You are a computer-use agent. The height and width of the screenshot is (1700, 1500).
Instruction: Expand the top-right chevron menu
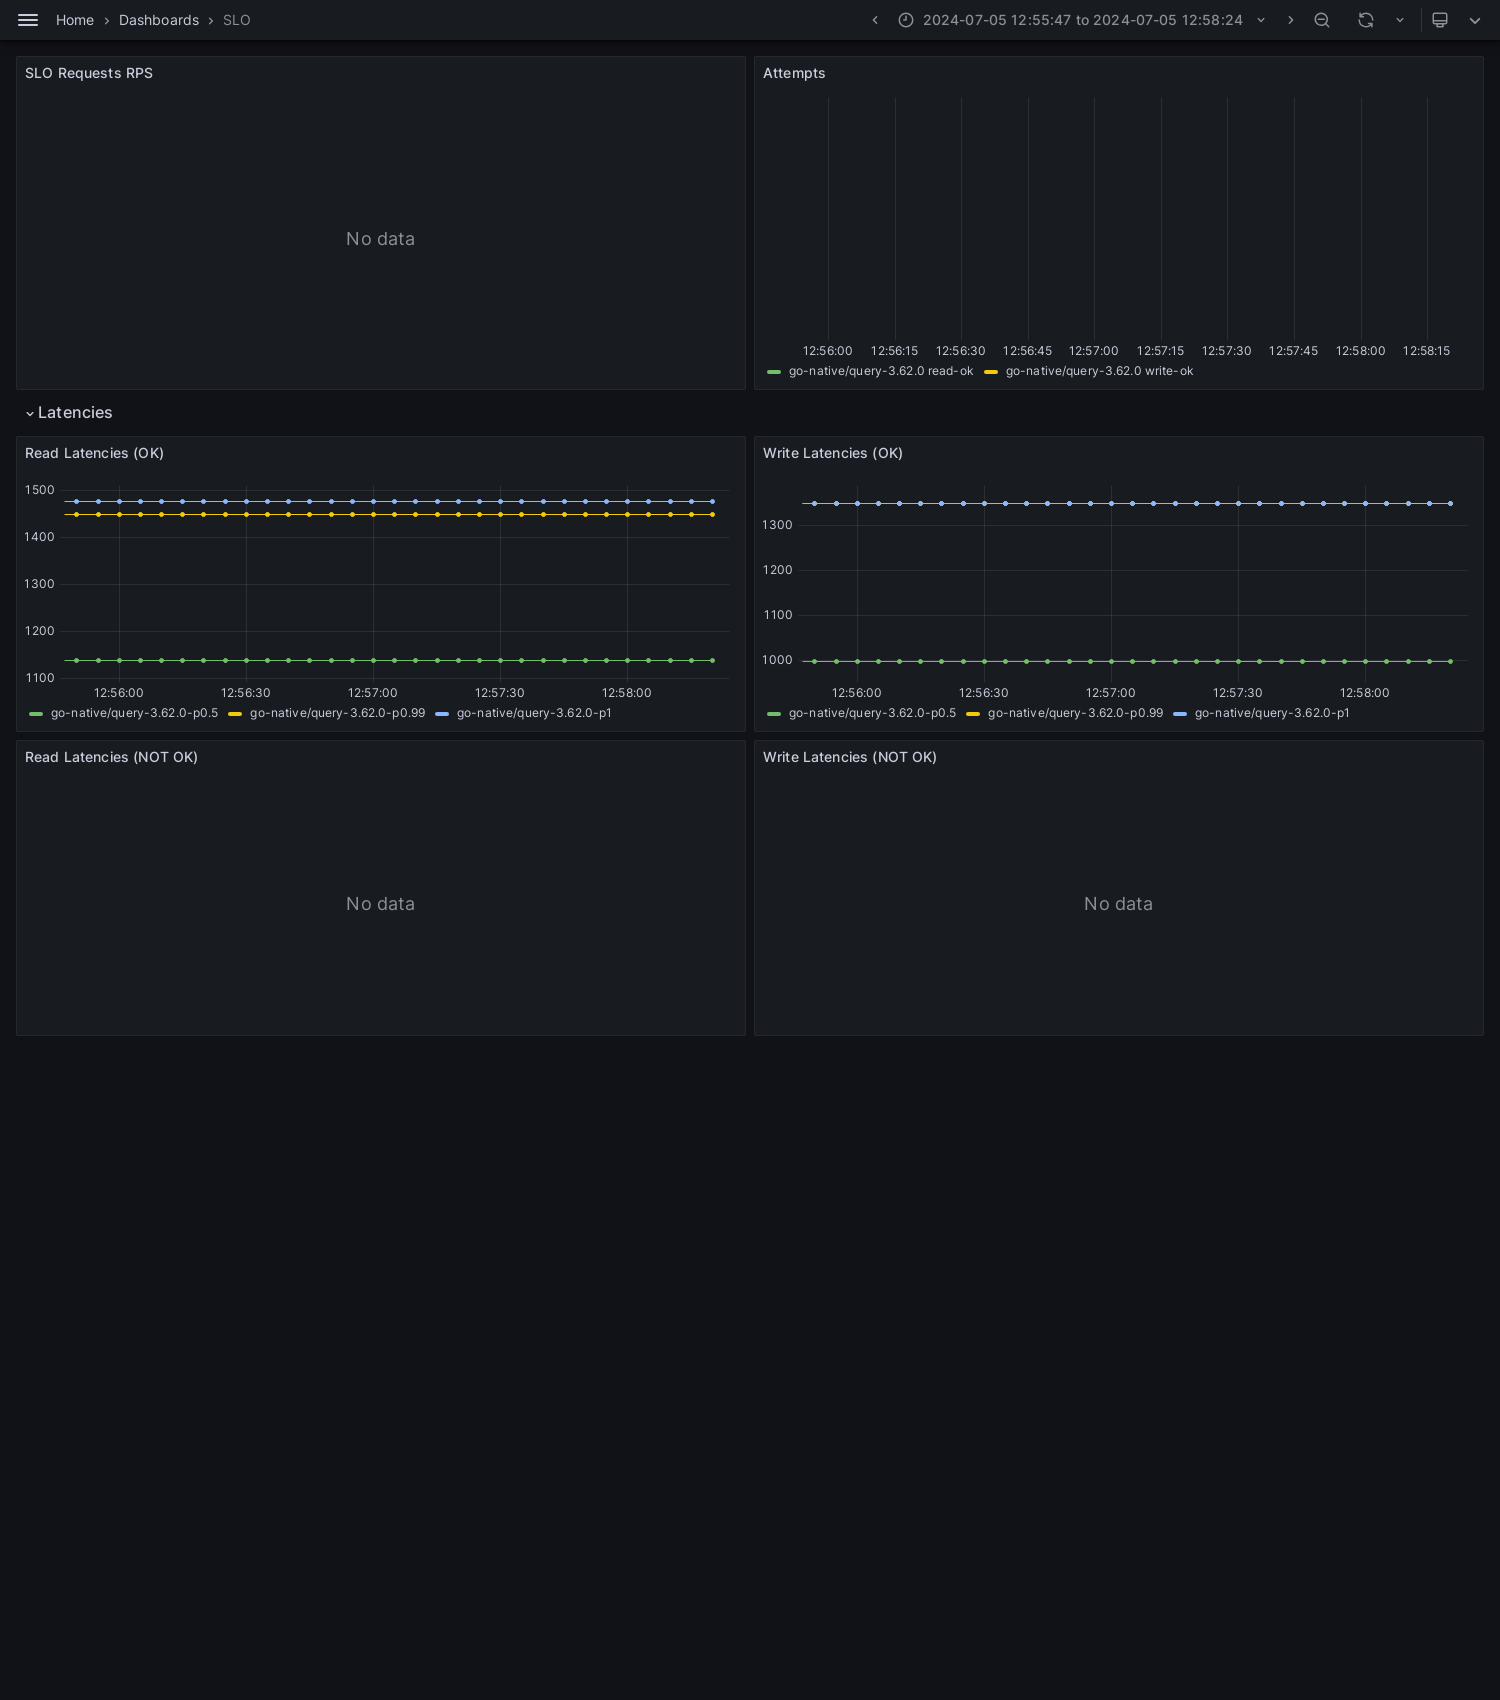(1474, 20)
